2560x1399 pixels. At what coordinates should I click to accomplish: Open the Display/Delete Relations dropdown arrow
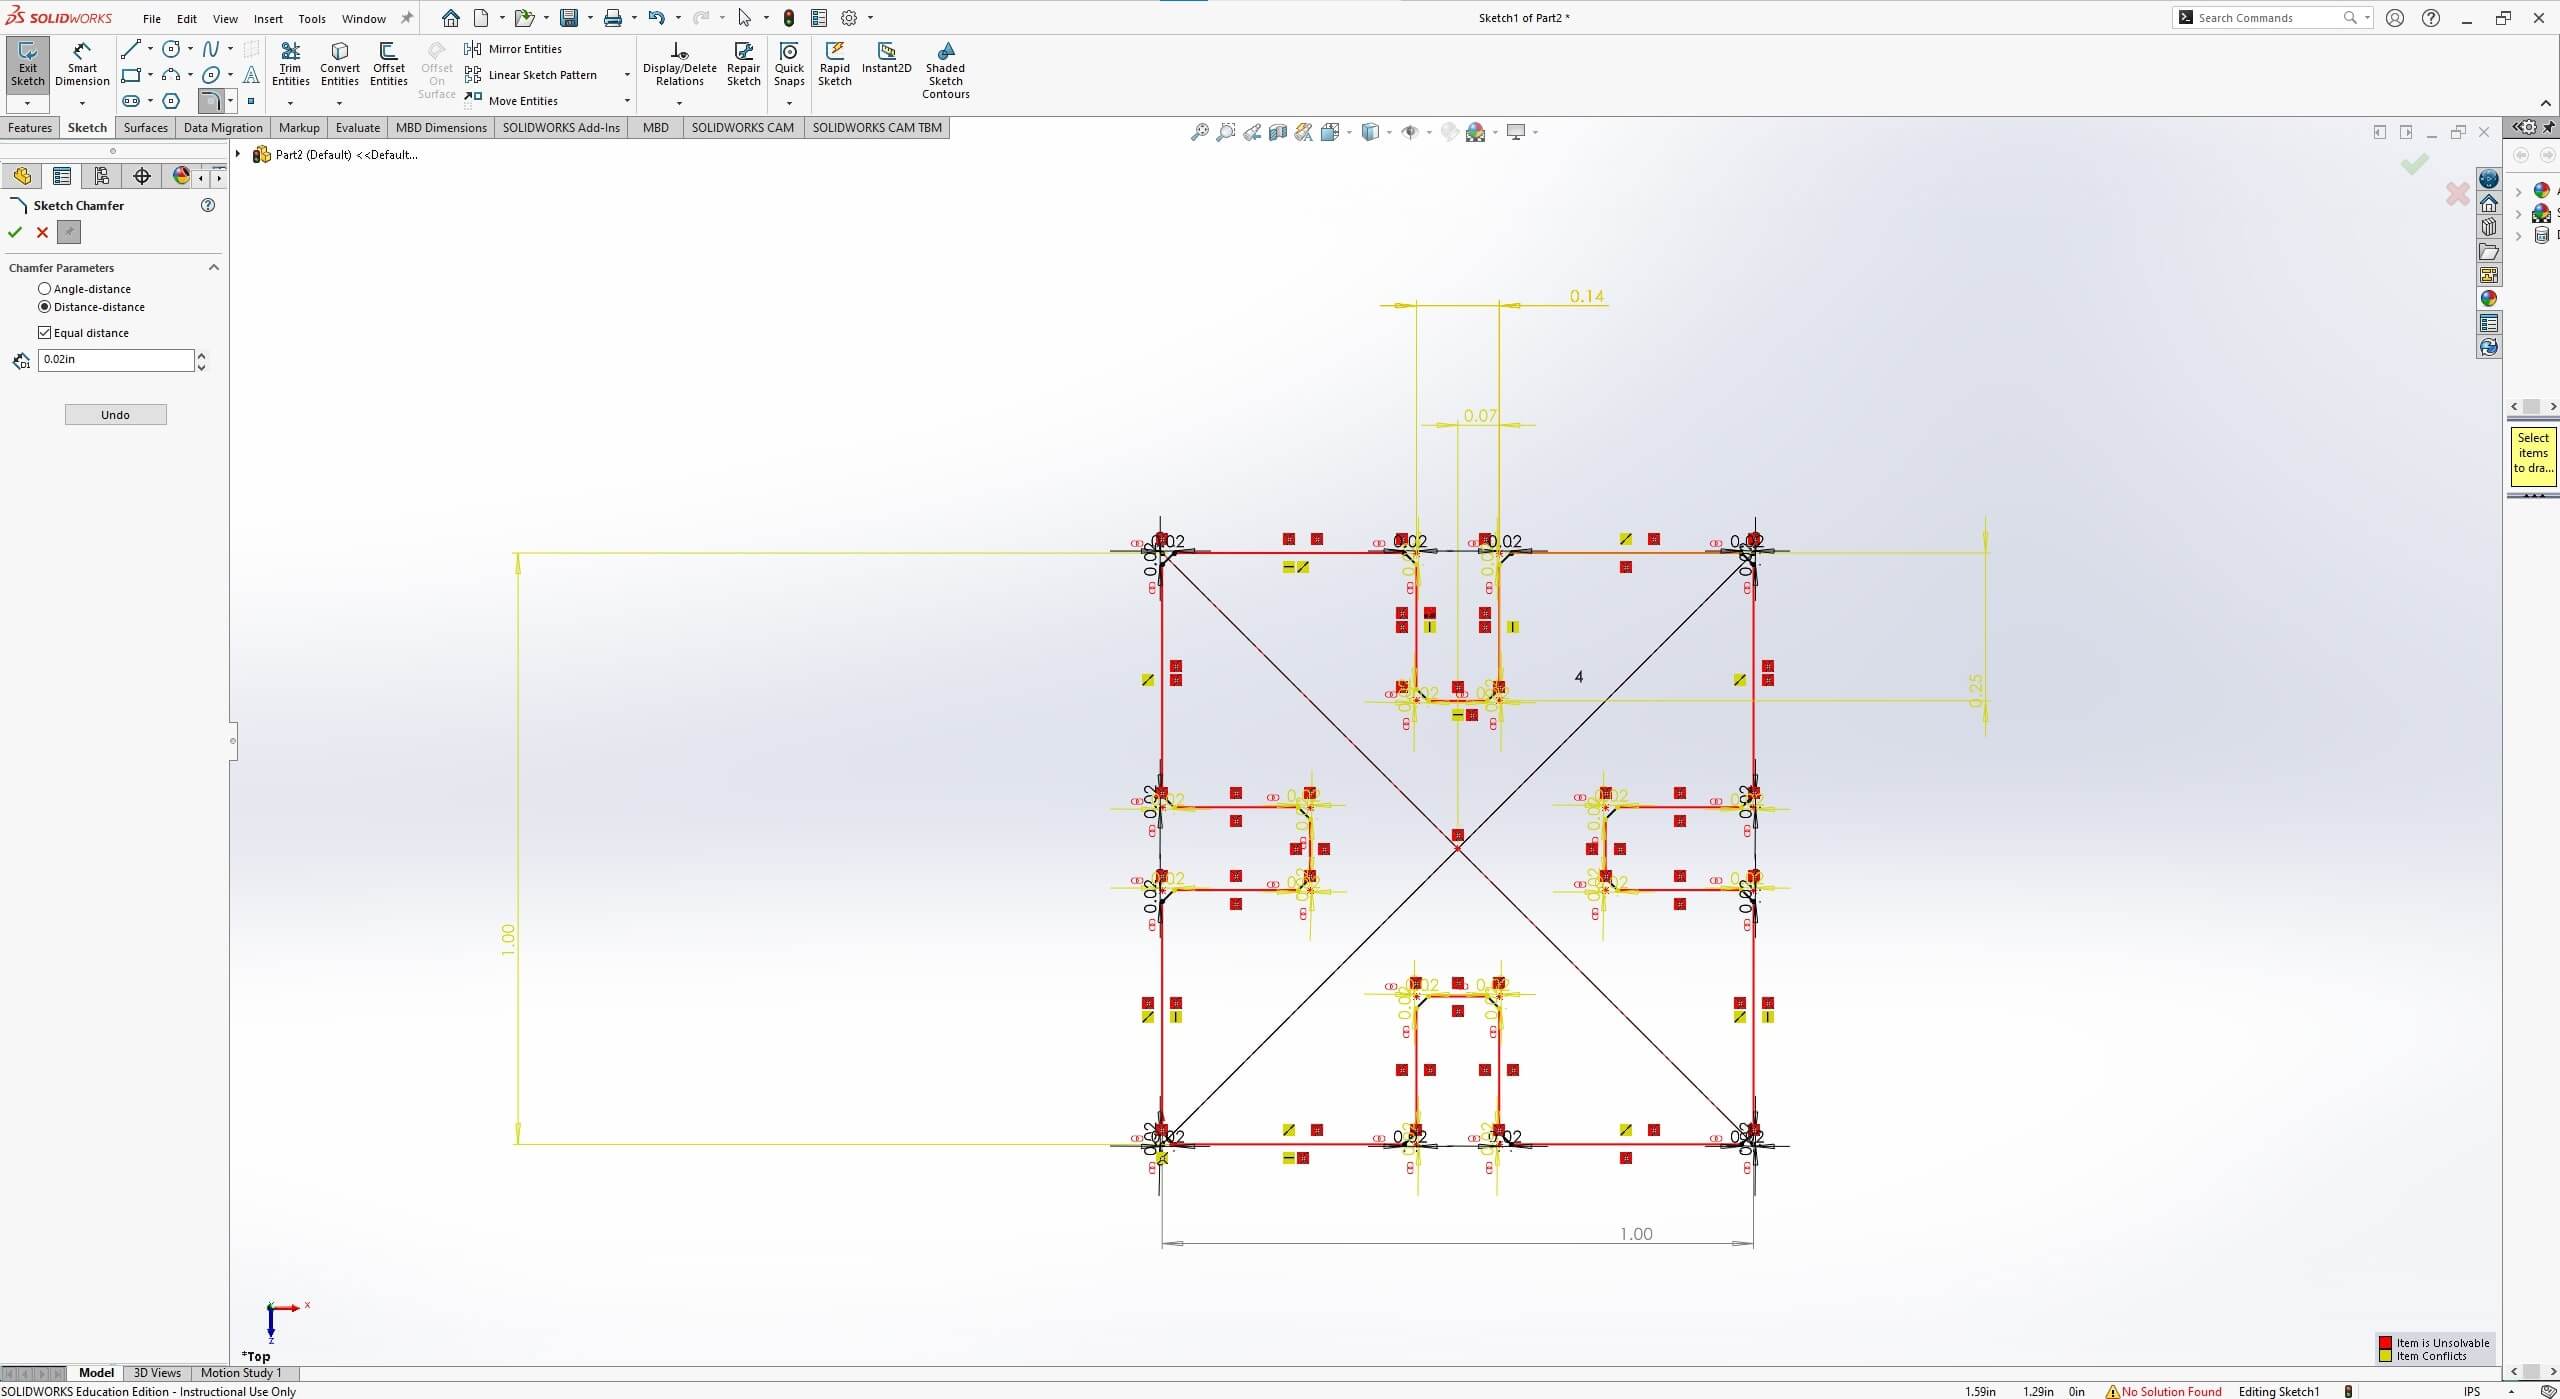pyautogui.click(x=679, y=103)
